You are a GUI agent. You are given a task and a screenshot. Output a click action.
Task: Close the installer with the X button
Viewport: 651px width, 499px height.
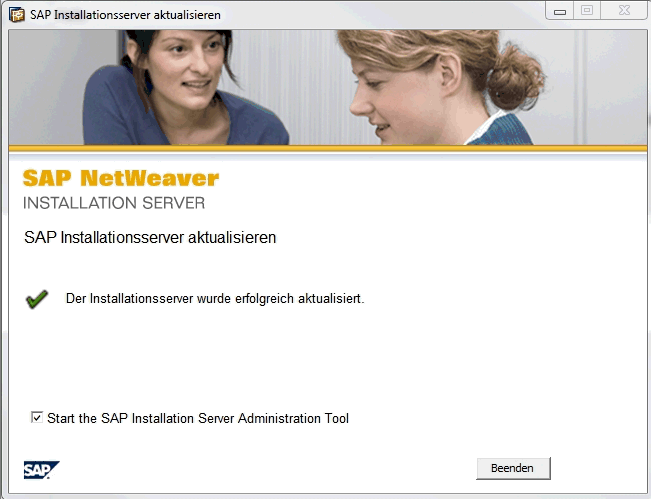[x=624, y=10]
